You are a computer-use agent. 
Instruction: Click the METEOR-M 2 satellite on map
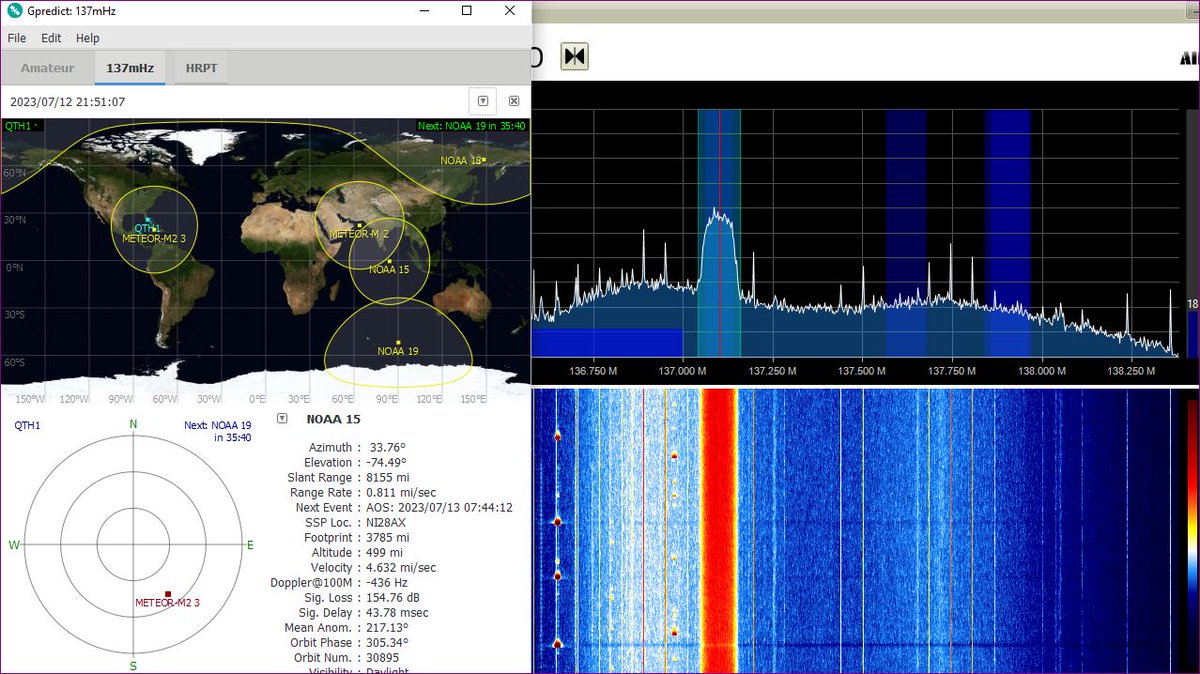(361, 225)
